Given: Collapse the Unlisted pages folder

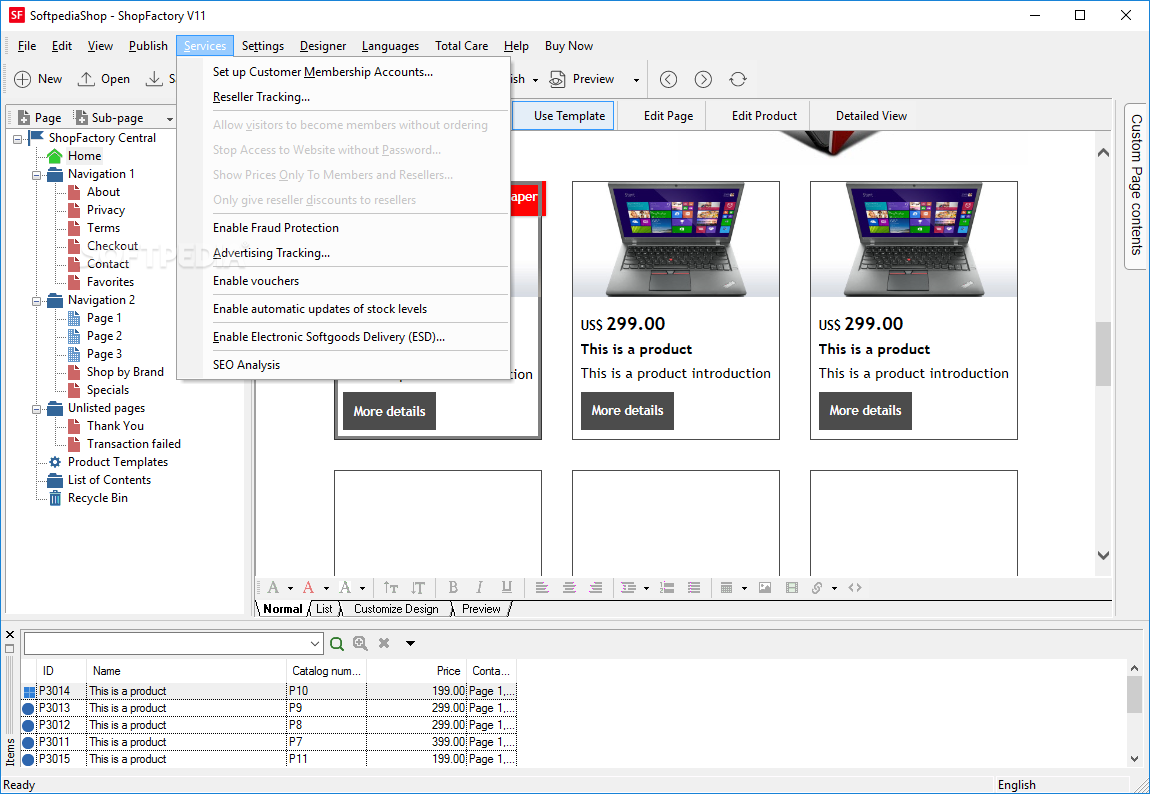Looking at the screenshot, I should pyautogui.click(x=36, y=409).
